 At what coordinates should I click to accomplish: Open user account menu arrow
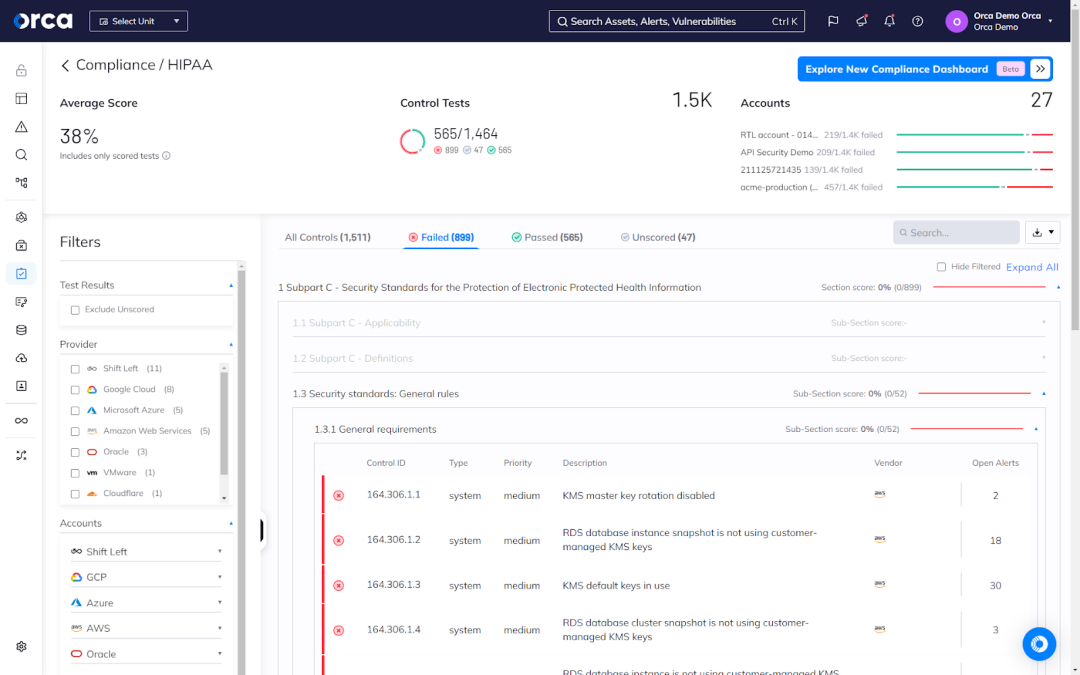(1050, 21)
